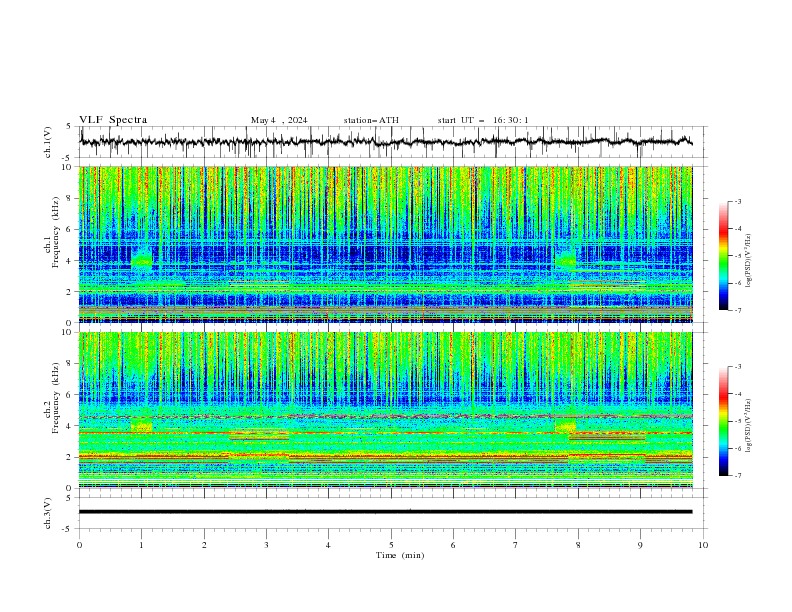This screenshot has width=792, height=612.
Task: Click time axis tick label "8"
Action: pyautogui.click(x=578, y=545)
